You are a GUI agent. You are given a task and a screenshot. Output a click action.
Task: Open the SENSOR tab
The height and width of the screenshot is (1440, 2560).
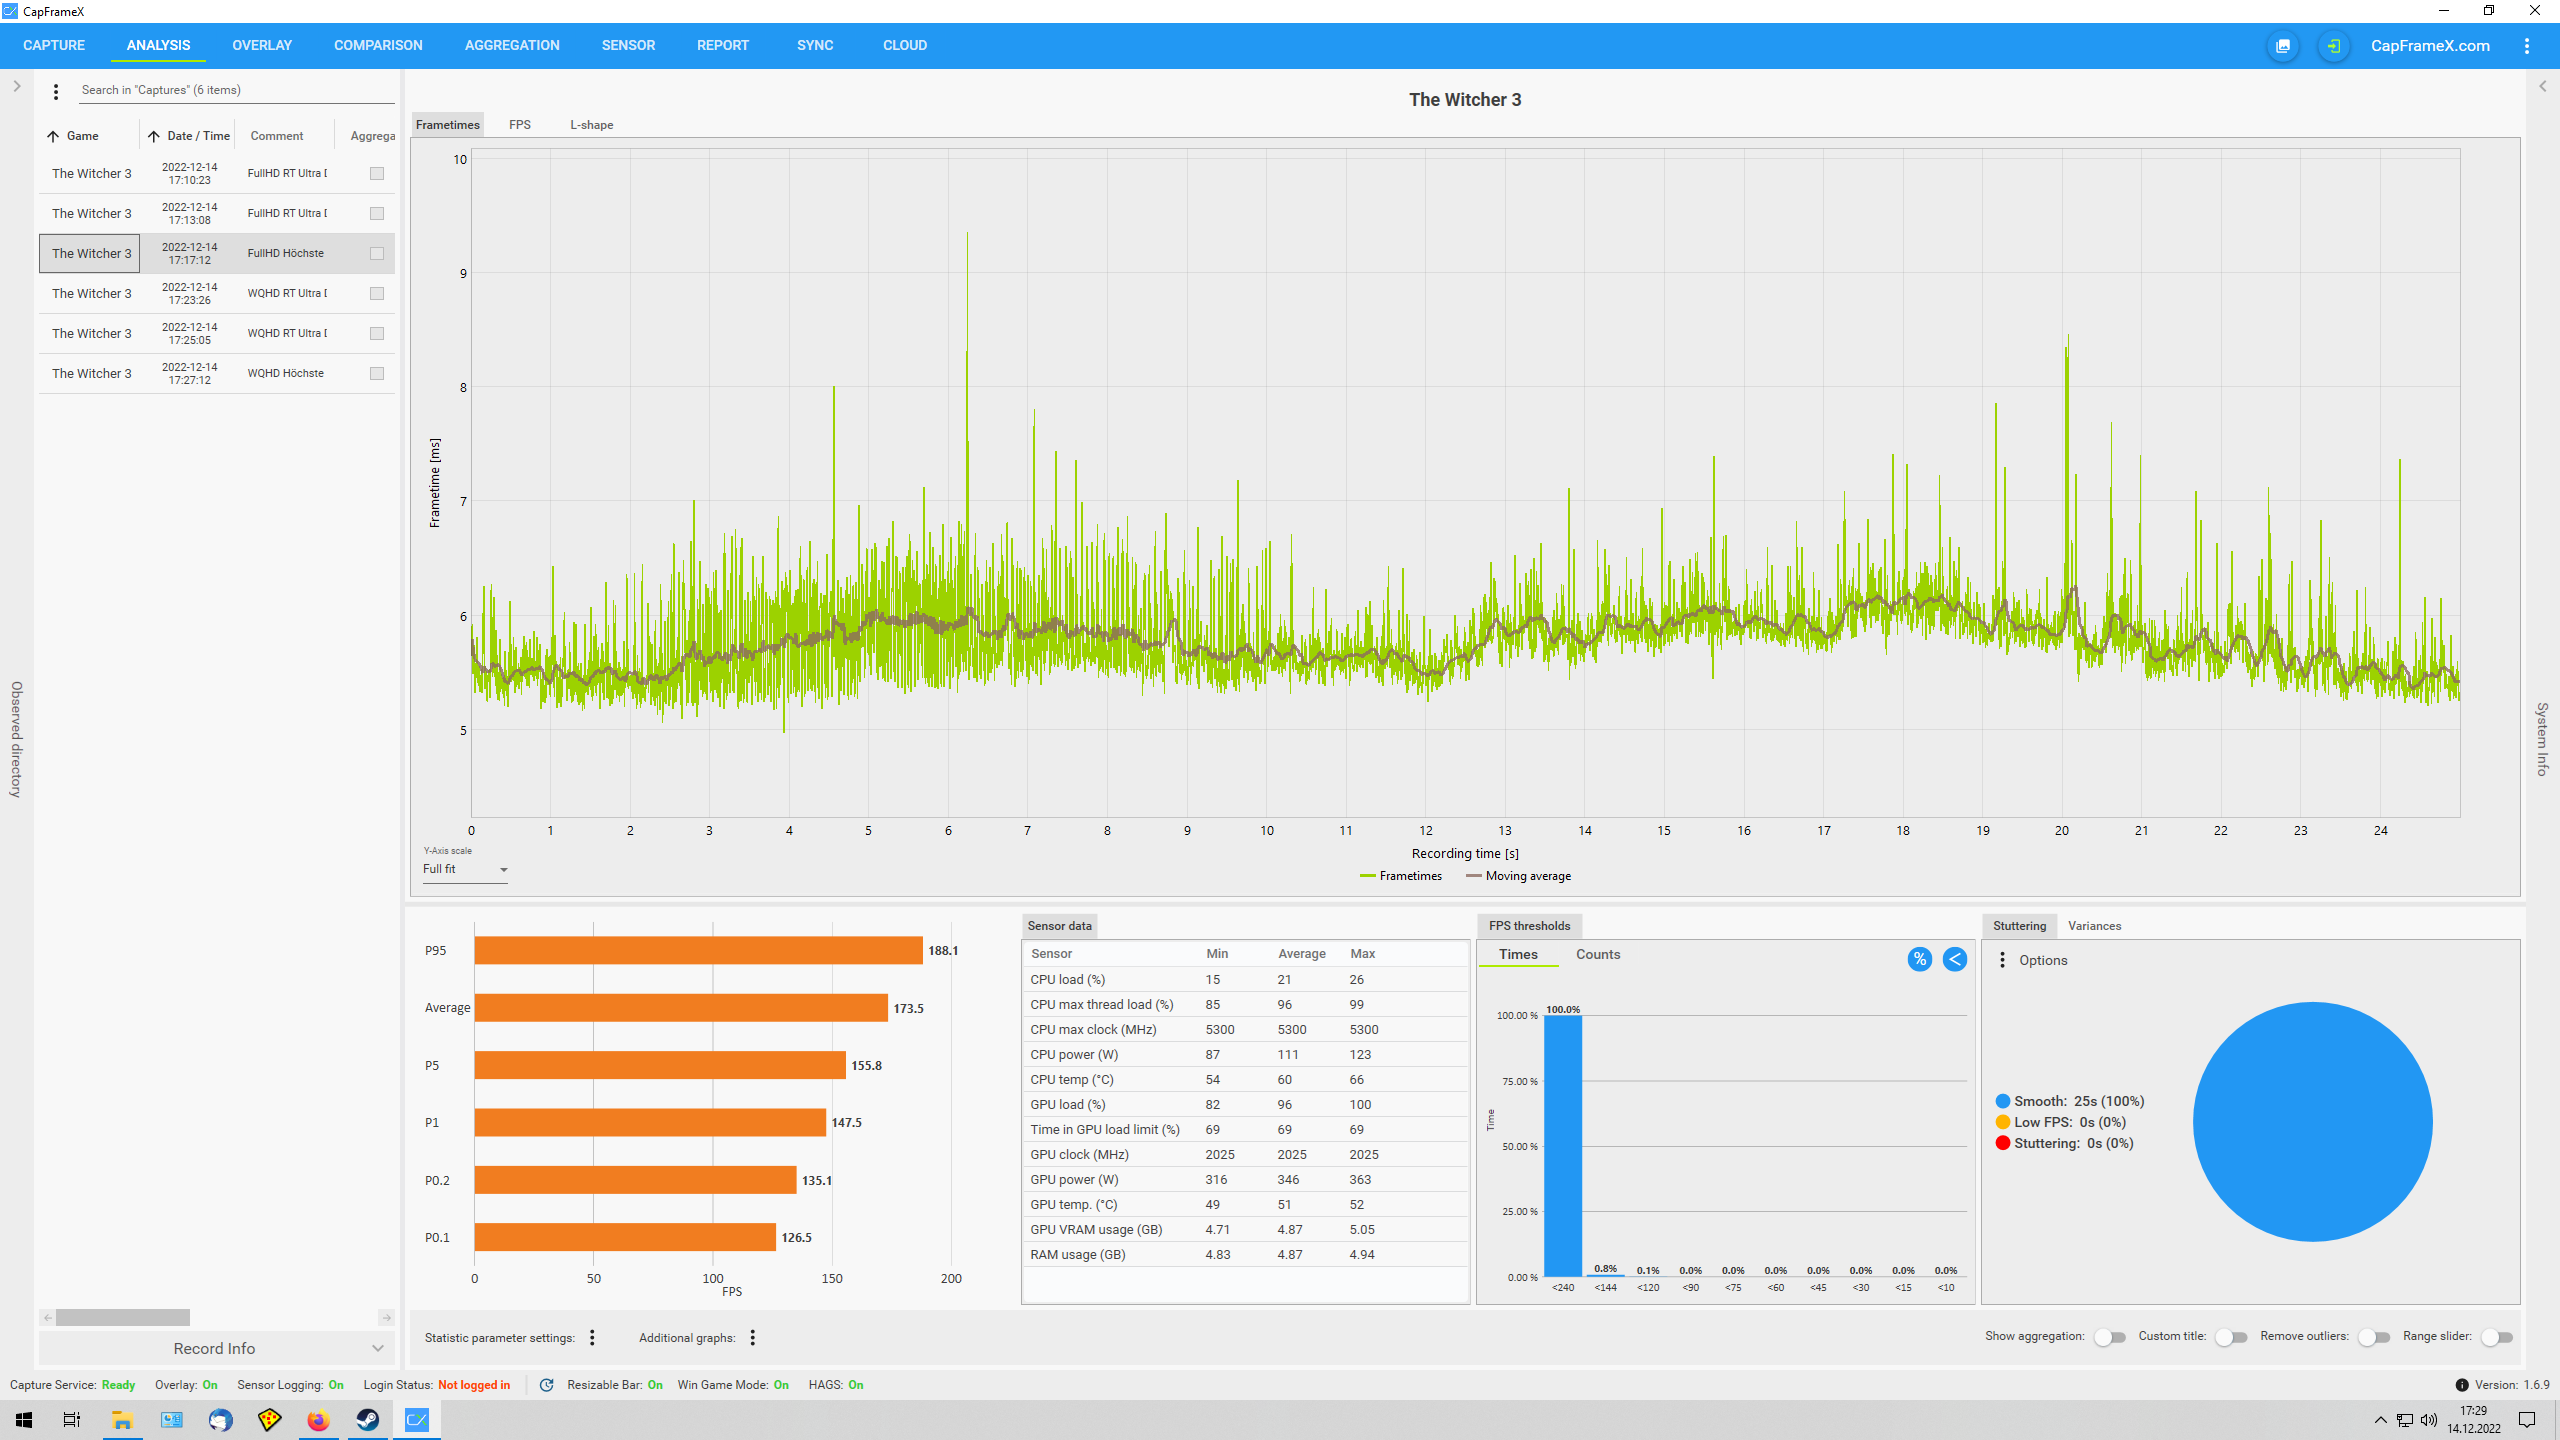(x=628, y=46)
